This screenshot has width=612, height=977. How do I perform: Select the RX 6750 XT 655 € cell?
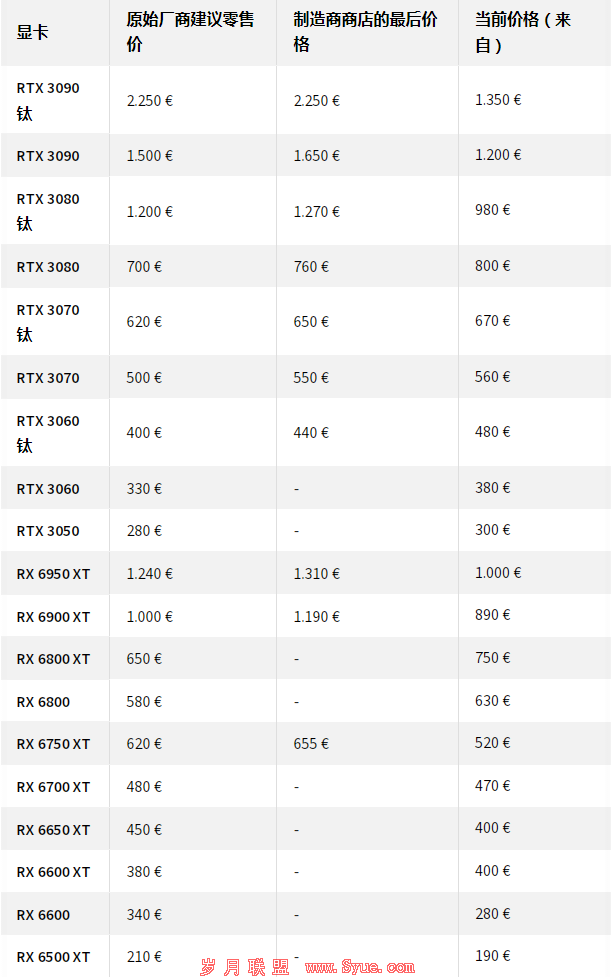(x=311, y=744)
